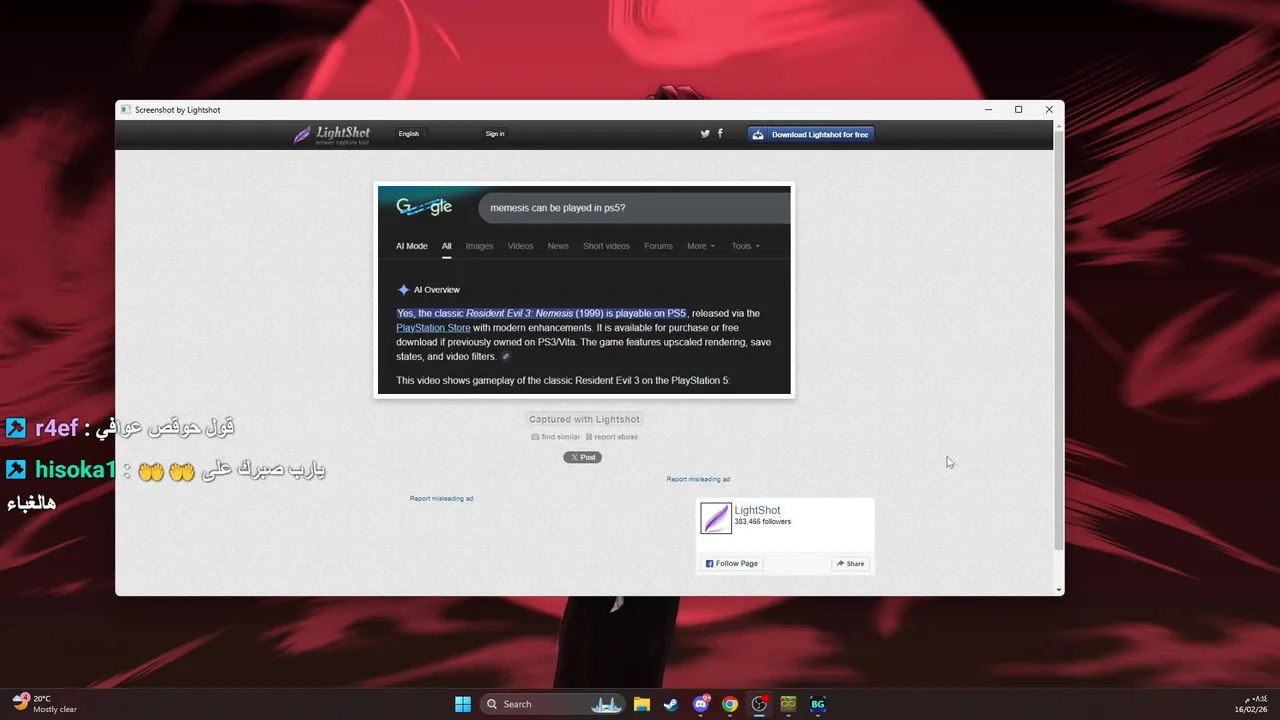Minimize the Screenshot by Lightshot window
The width and height of the screenshot is (1280, 720).
point(988,110)
